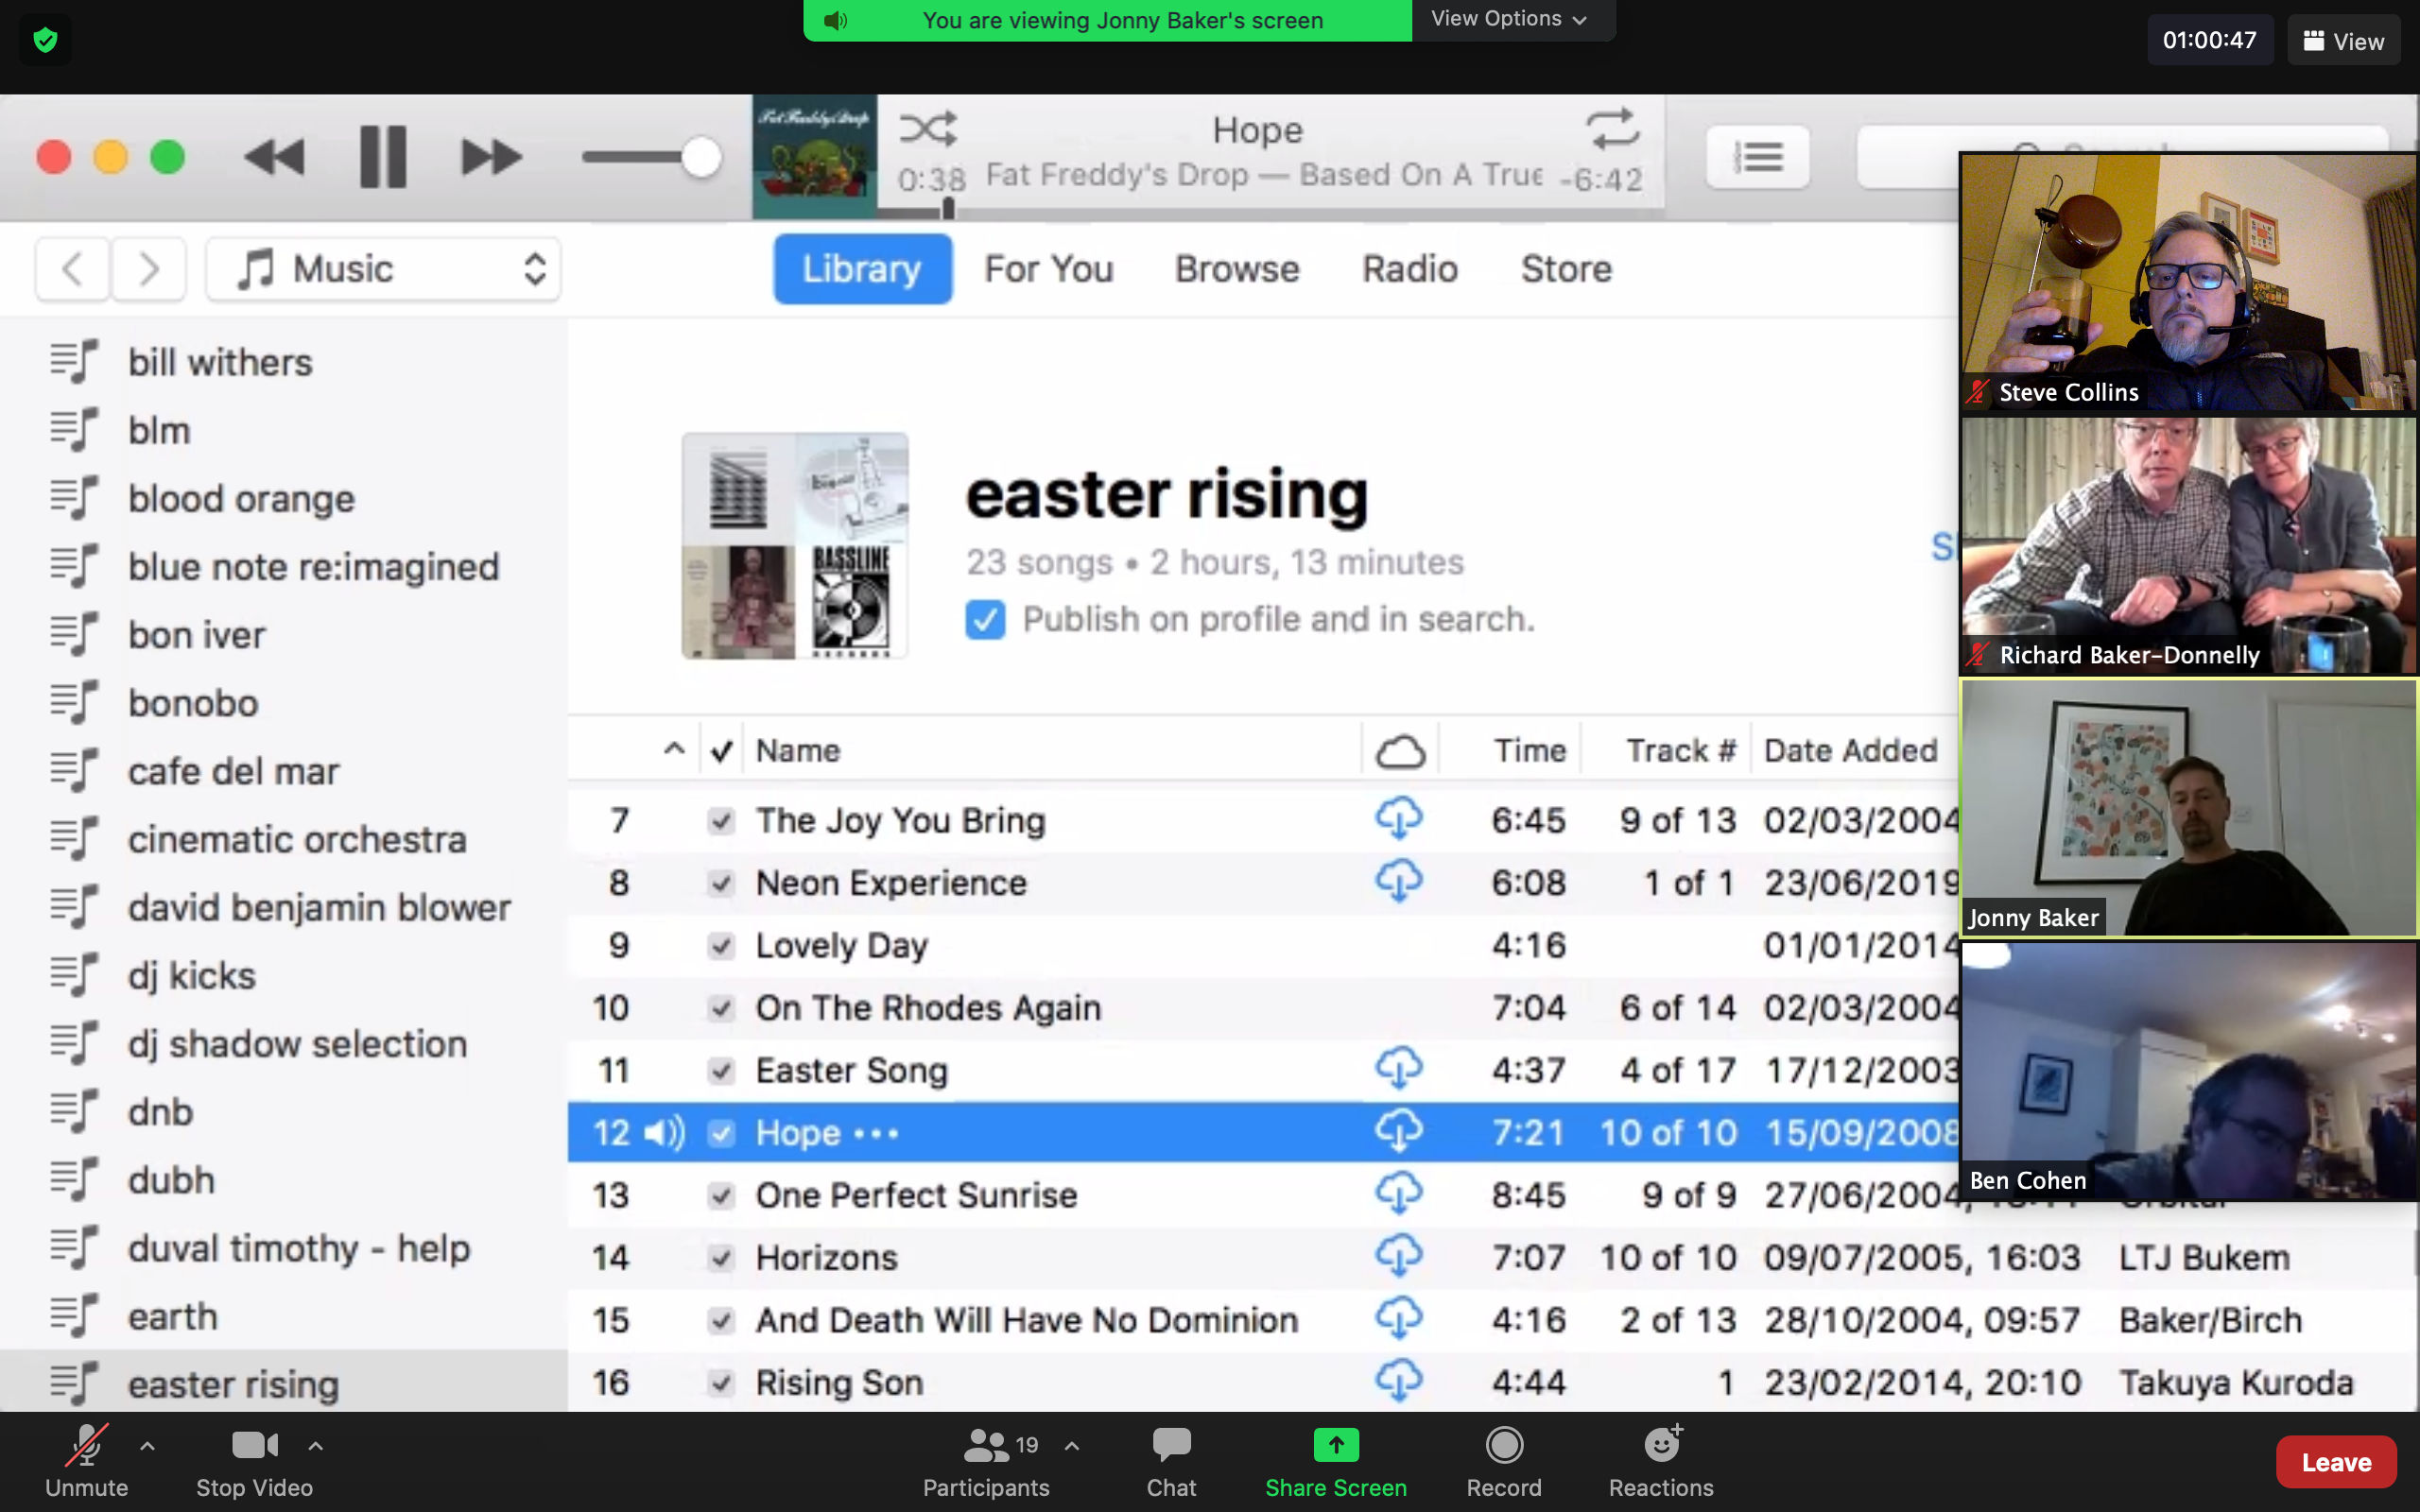The width and height of the screenshot is (2420, 1512).
Task: Uncheck the Horizons song checkbox
Action: coord(721,1258)
